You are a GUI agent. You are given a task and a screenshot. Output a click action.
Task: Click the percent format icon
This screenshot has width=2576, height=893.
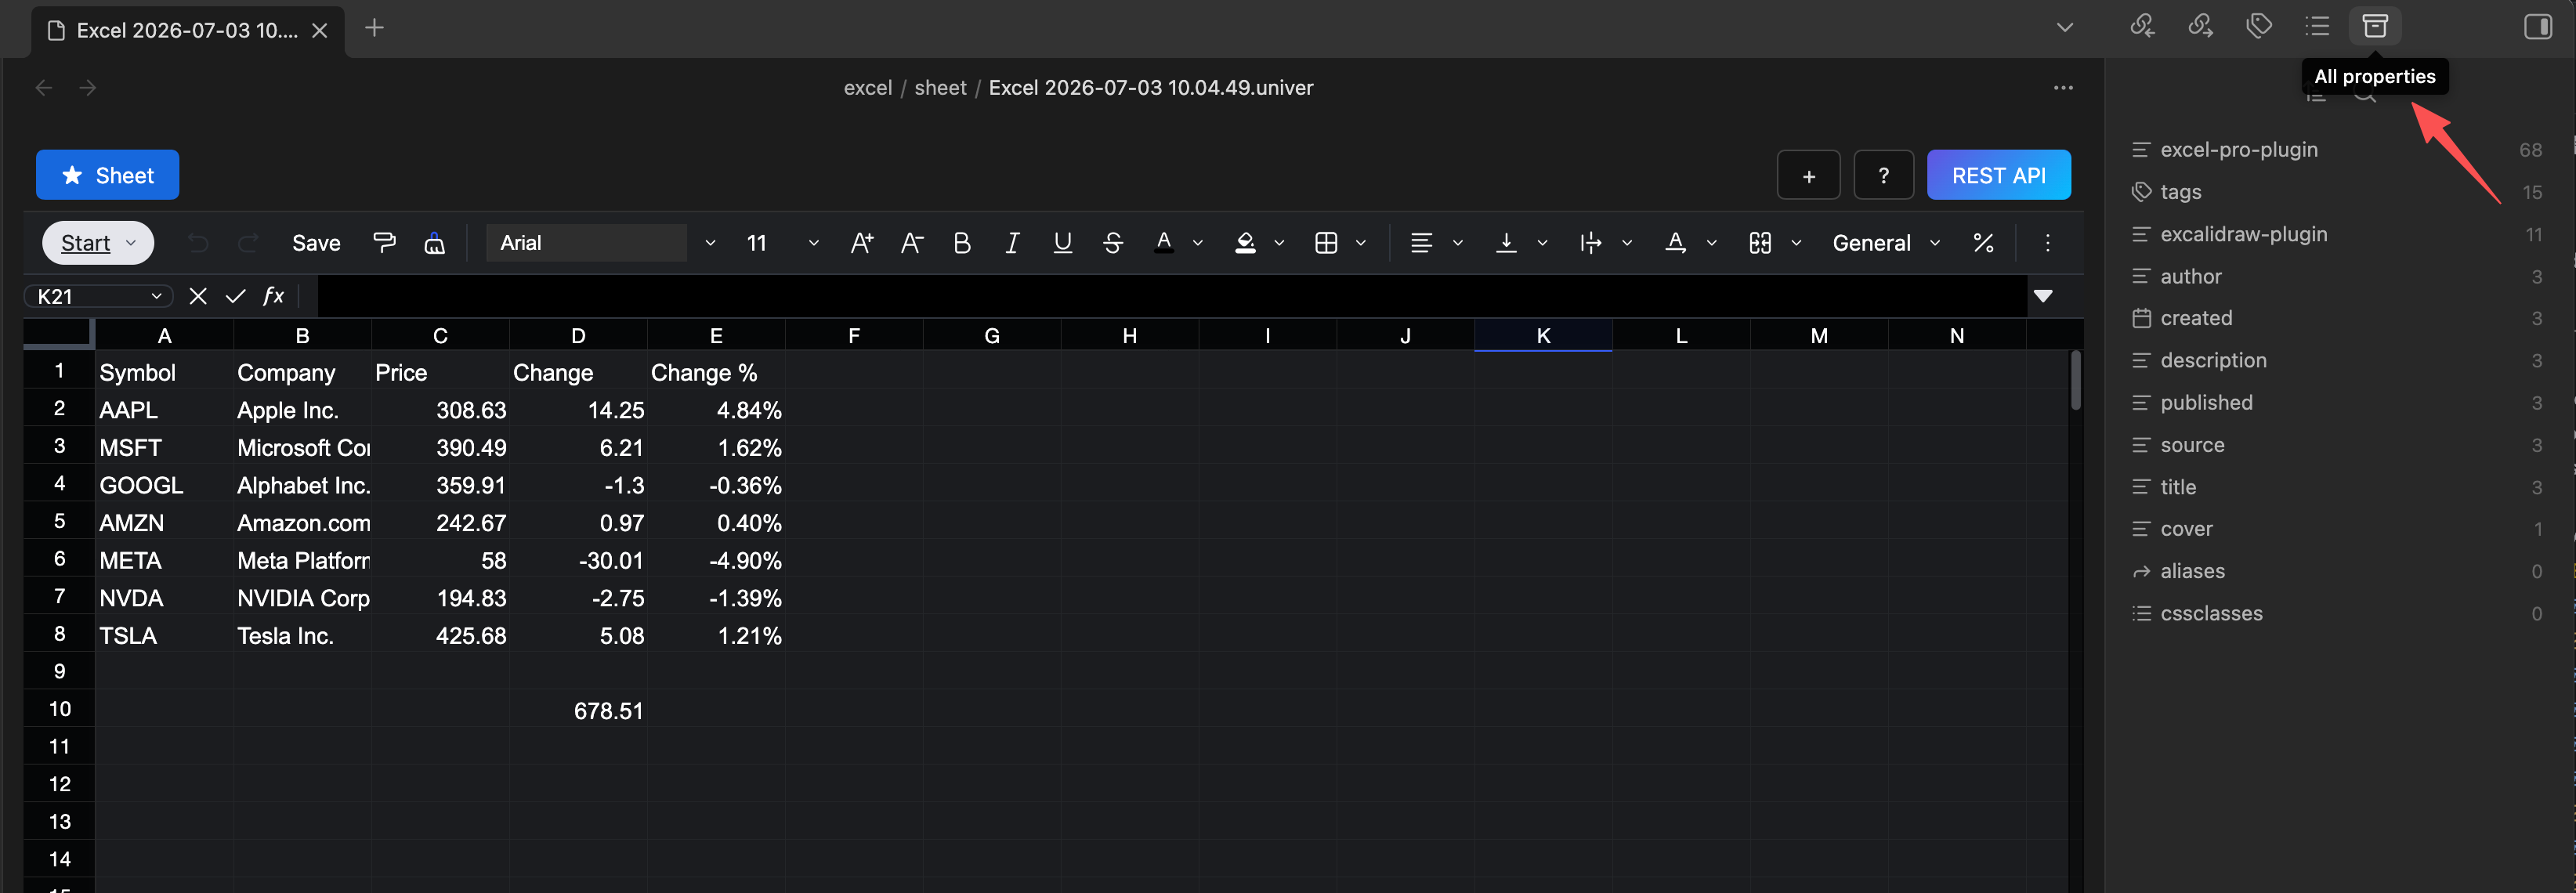tap(1983, 243)
